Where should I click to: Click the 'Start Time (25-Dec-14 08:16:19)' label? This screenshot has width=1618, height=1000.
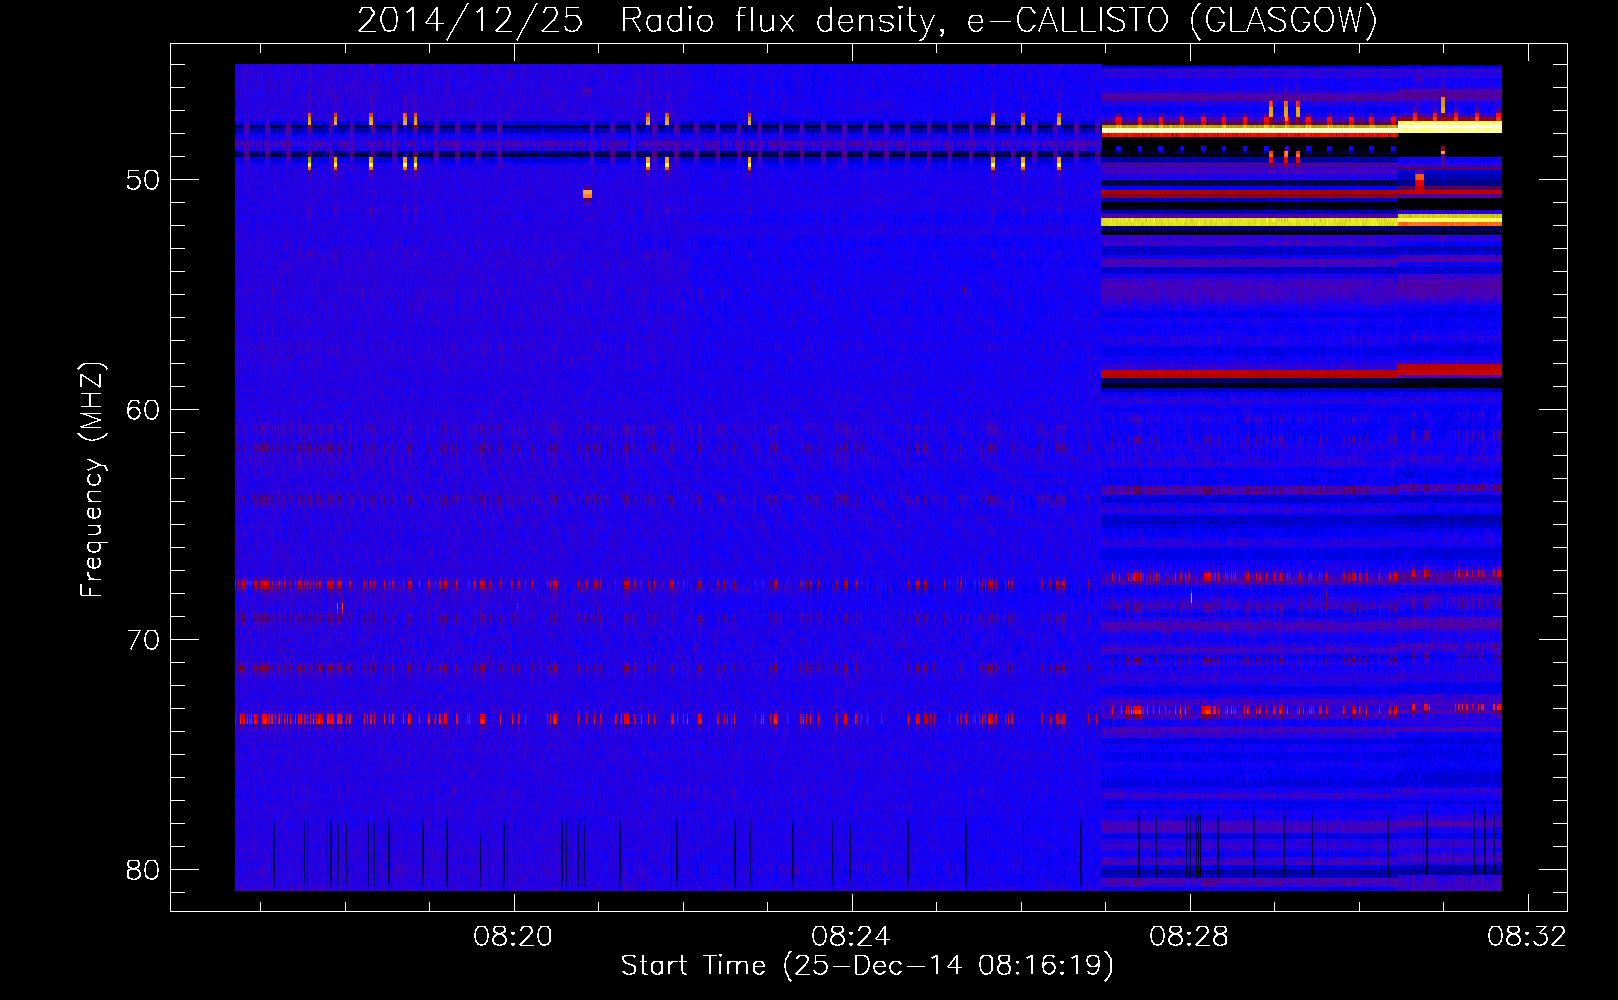click(x=867, y=966)
